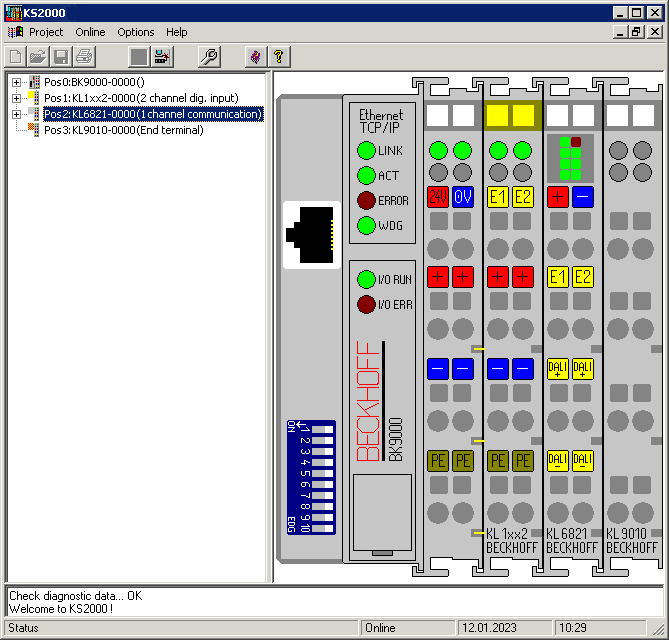Click the left DALI+ contact on KL6821
This screenshot has width=669, height=640.
point(558,369)
